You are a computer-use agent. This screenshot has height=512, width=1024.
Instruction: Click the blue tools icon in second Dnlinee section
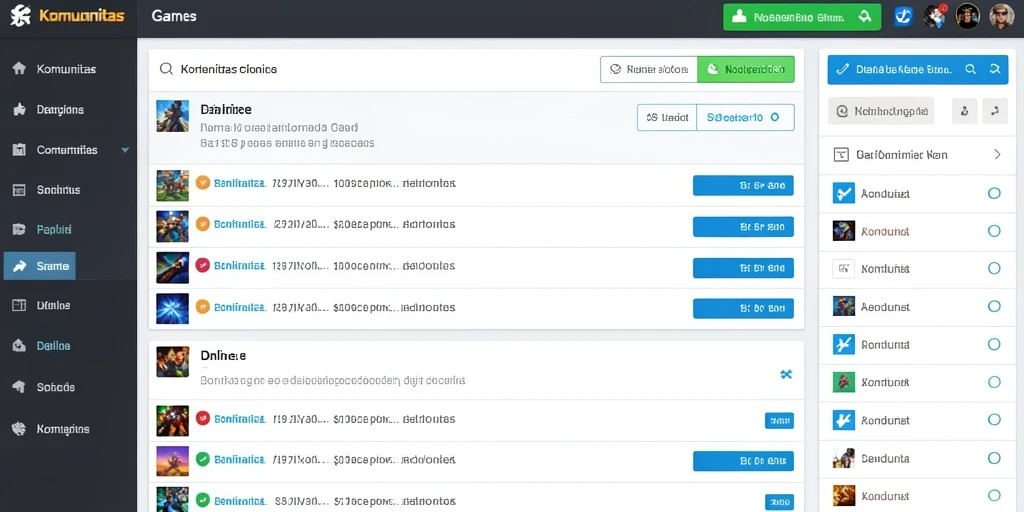coord(786,374)
